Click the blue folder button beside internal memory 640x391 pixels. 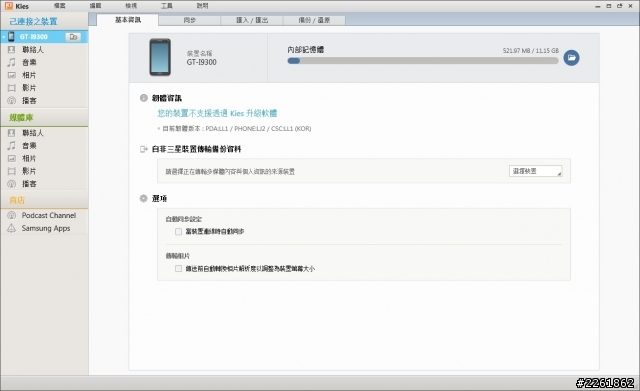coord(571,58)
